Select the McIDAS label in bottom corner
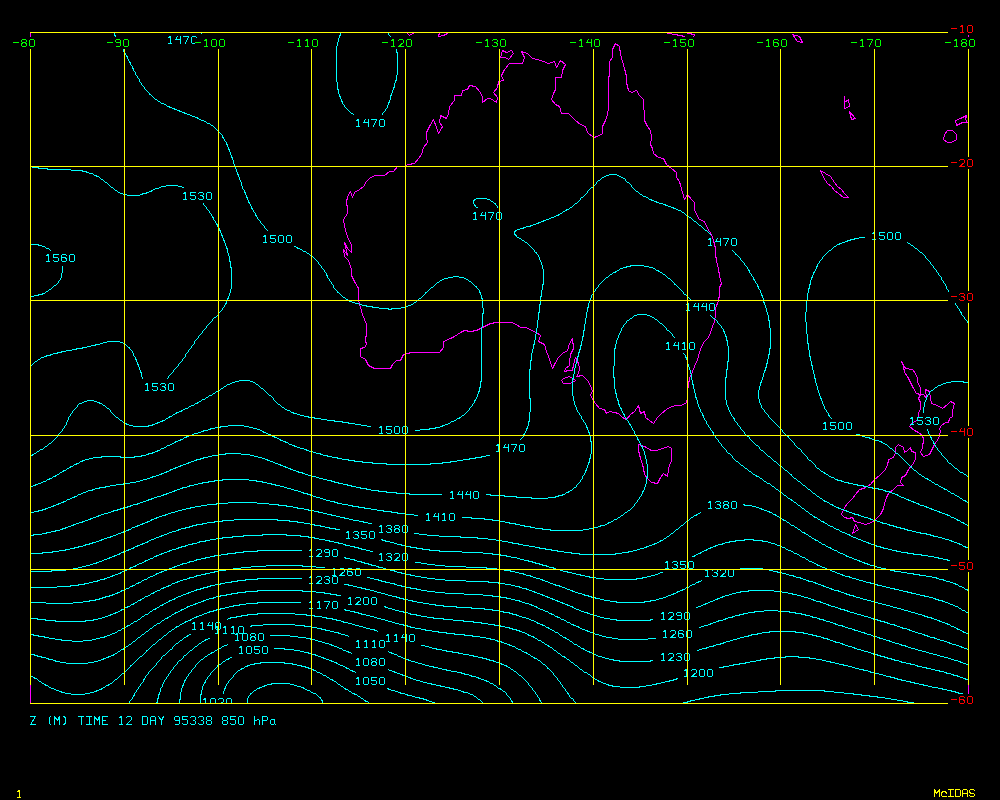This screenshot has width=1000, height=800. click(x=953, y=793)
